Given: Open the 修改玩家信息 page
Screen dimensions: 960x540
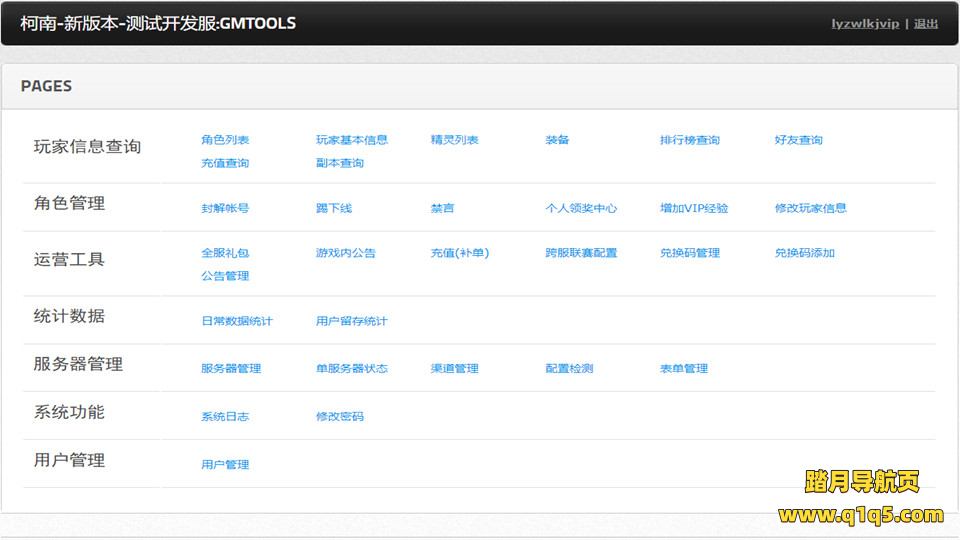Looking at the screenshot, I should [x=811, y=208].
